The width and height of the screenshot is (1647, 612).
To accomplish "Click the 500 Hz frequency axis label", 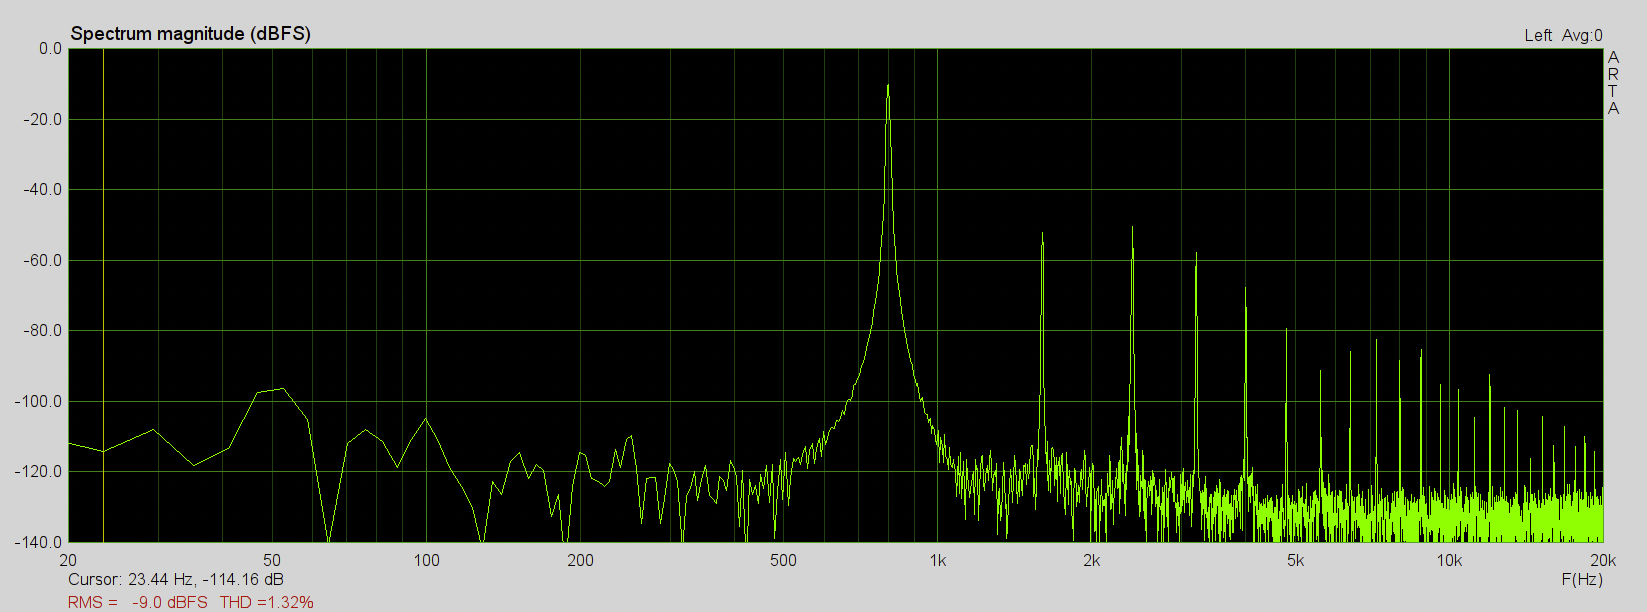I will tap(784, 560).
